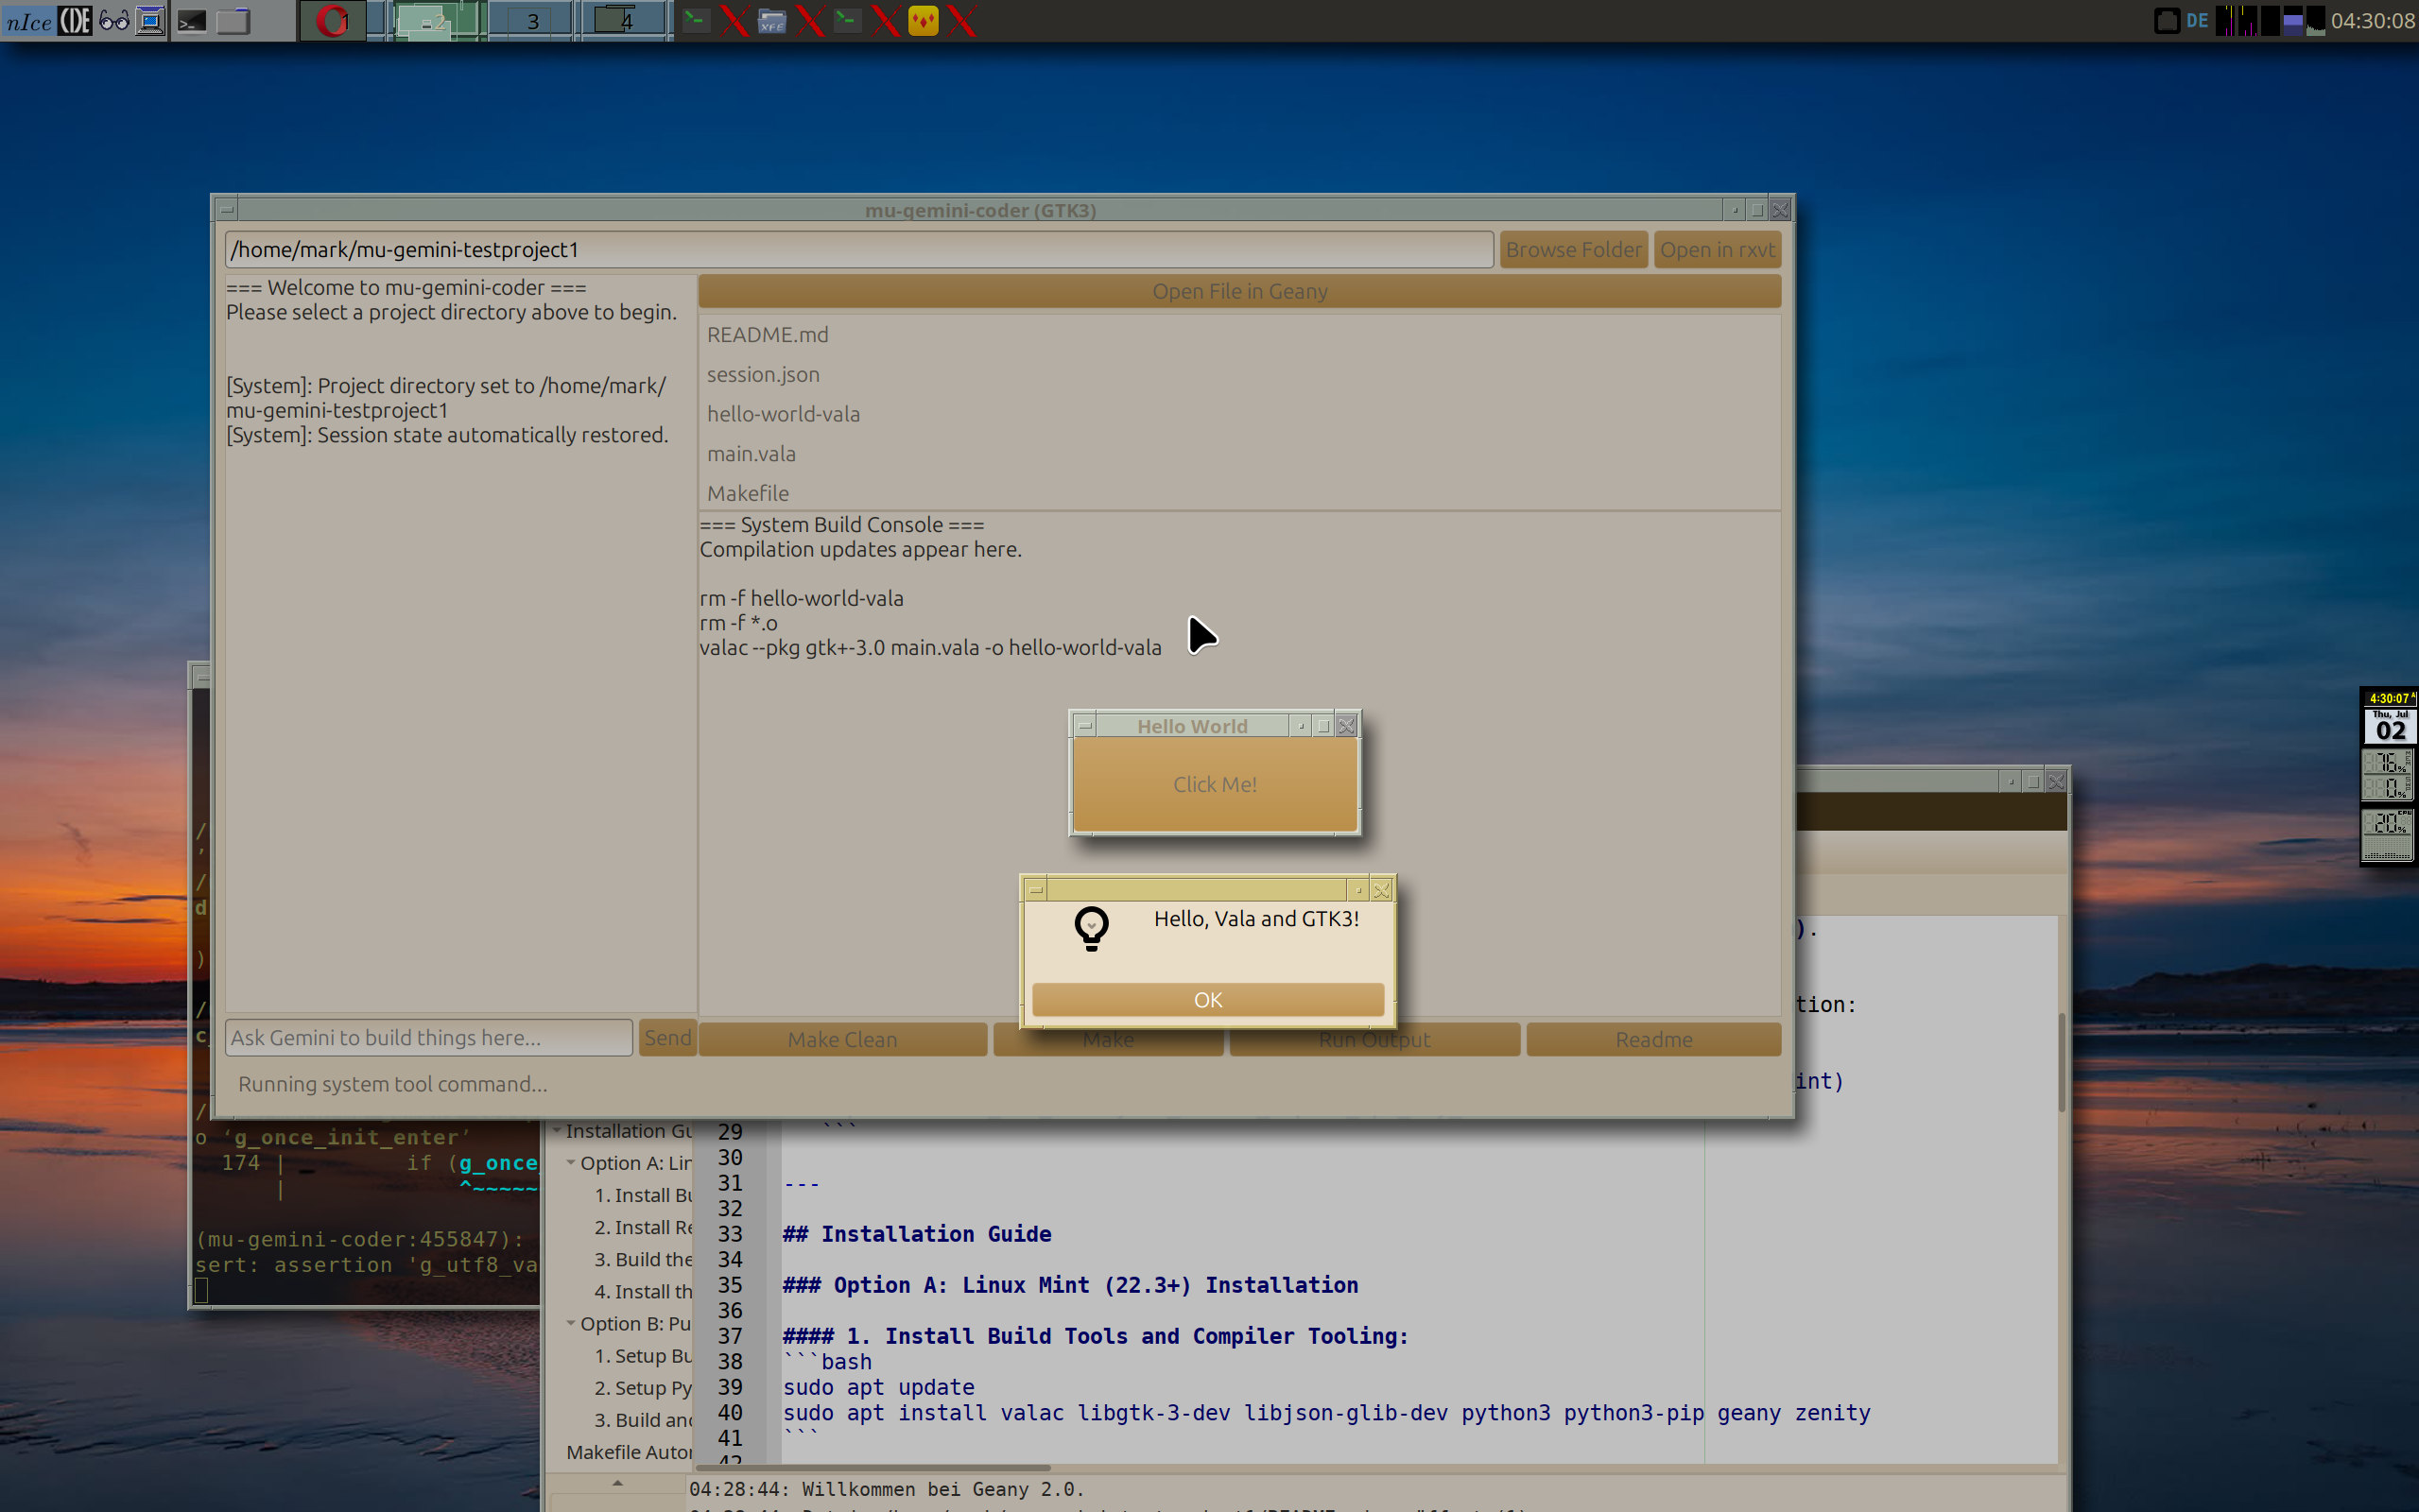Select '1. Install Bu…' in Geany's symbol tree
The height and width of the screenshot is (1512, 2419).
coord(643,1196)
